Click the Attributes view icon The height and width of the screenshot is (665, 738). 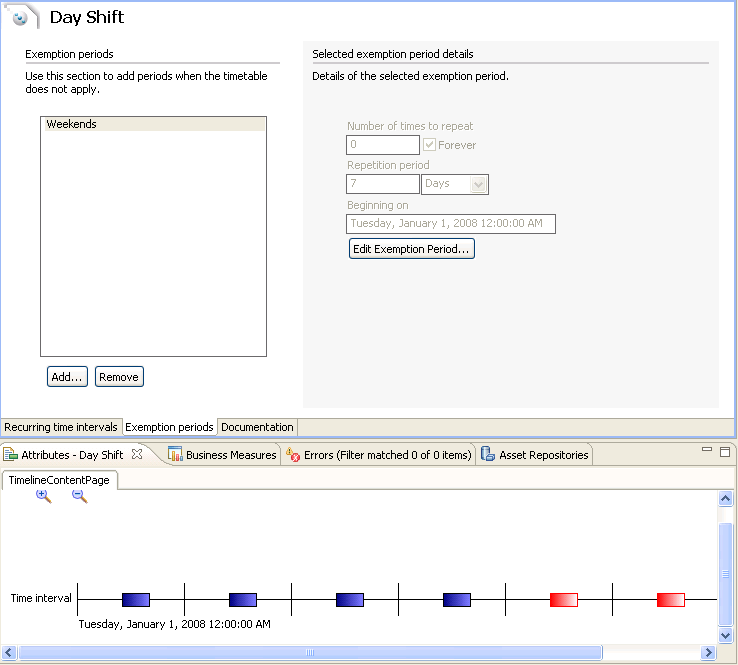(x=11, y=455)
